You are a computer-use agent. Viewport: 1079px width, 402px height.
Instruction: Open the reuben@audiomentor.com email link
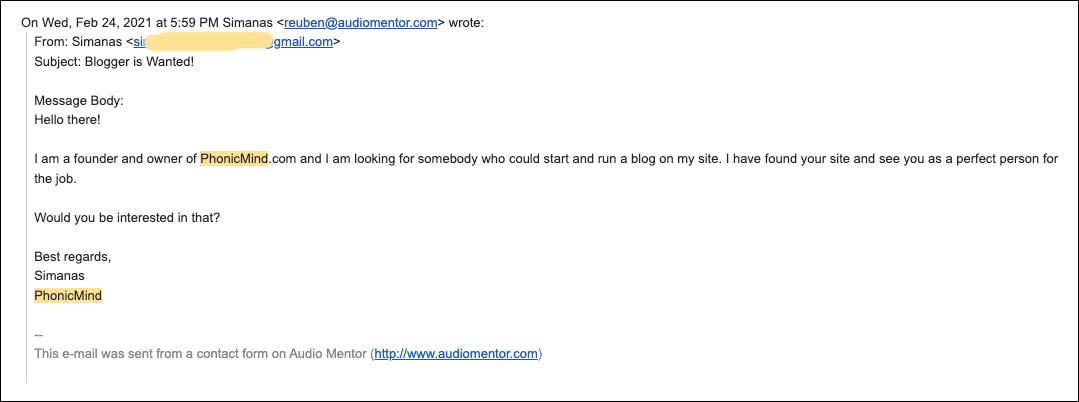(x=361, y=23)
